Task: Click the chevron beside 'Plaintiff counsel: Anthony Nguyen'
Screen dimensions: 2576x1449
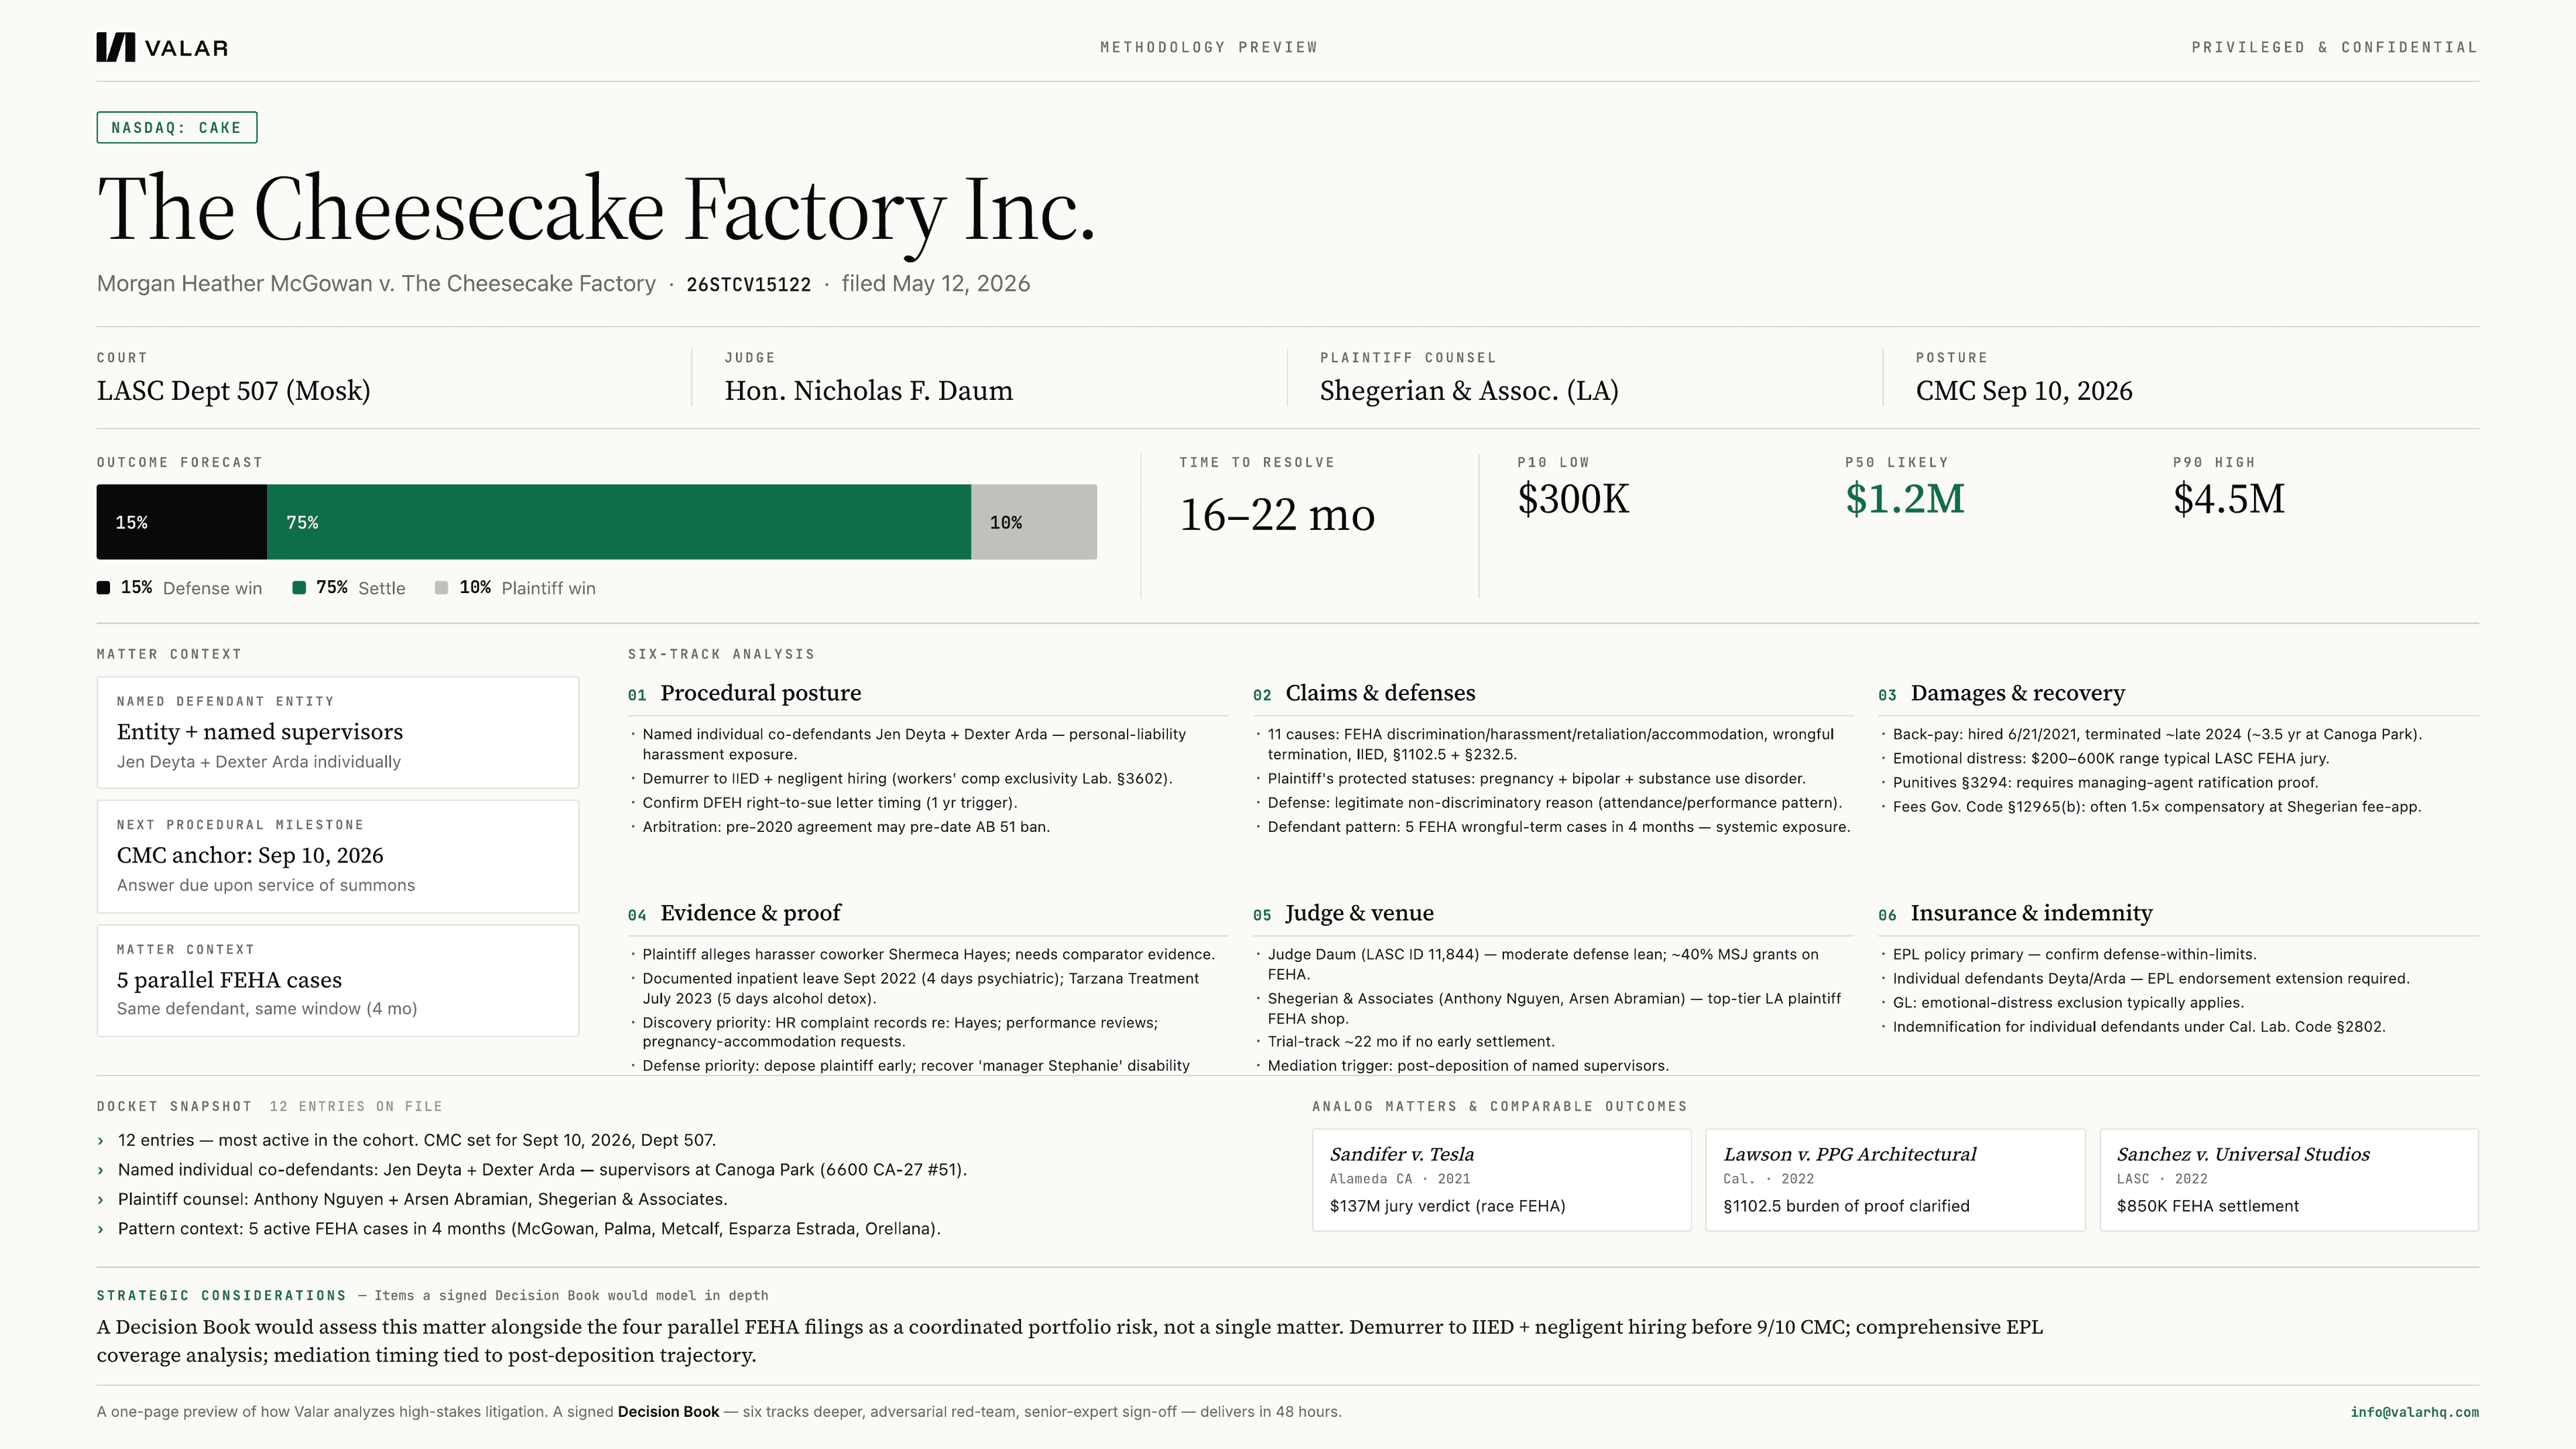Action: point(101,1200)
